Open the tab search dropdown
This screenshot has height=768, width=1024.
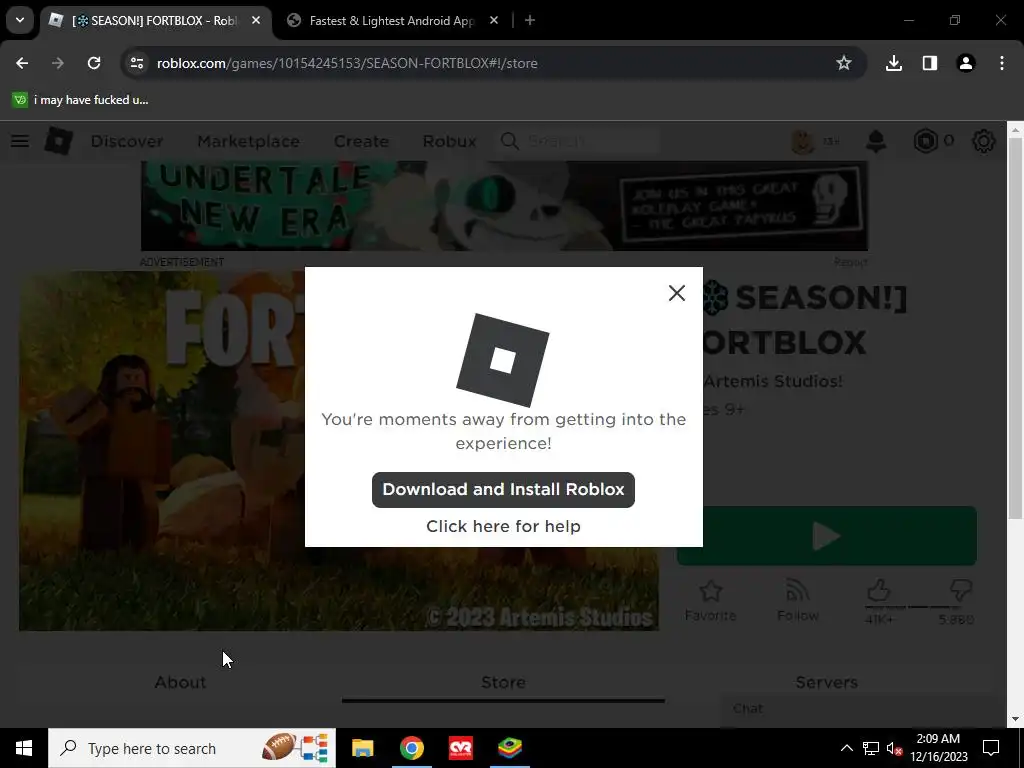click(20, 20)
